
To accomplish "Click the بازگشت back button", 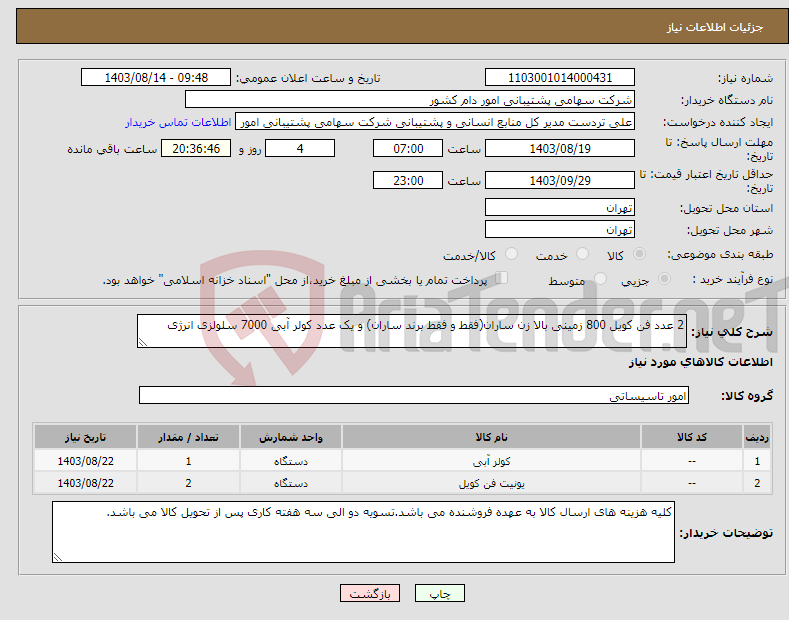I will click(370, 594).
